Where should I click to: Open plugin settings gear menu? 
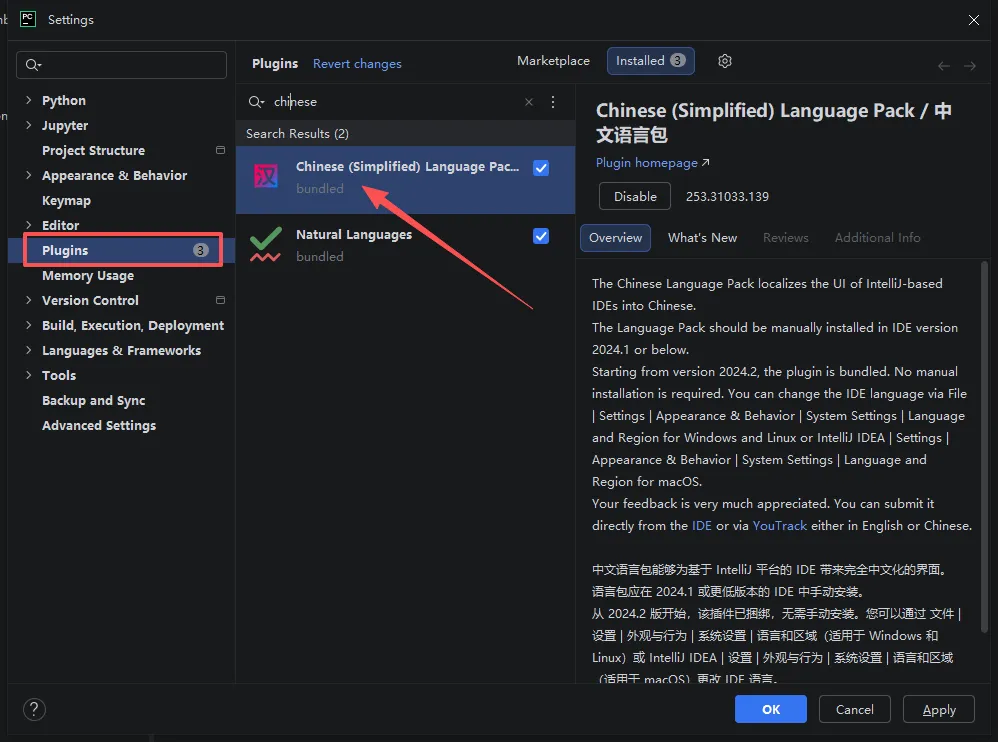coord(724,61)
